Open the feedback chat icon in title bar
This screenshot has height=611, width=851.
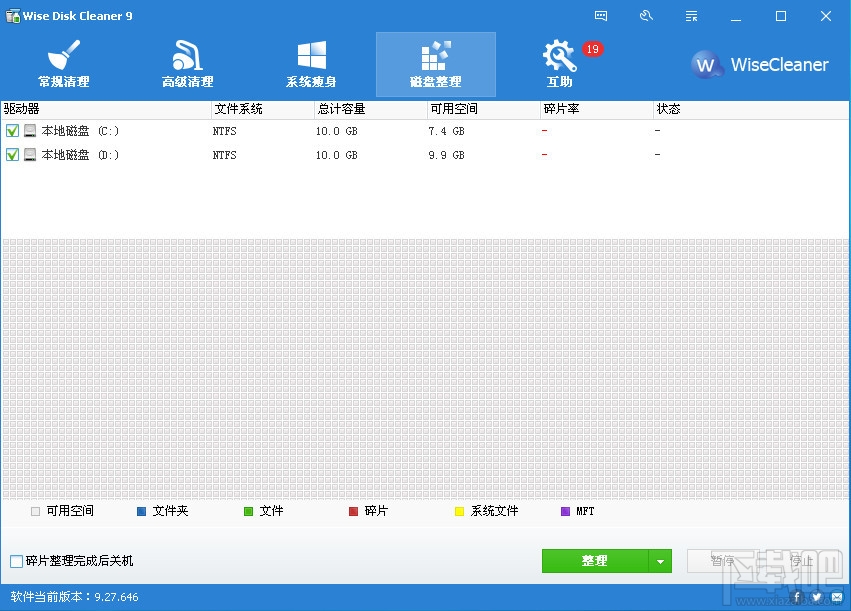[x=600, y=16]
